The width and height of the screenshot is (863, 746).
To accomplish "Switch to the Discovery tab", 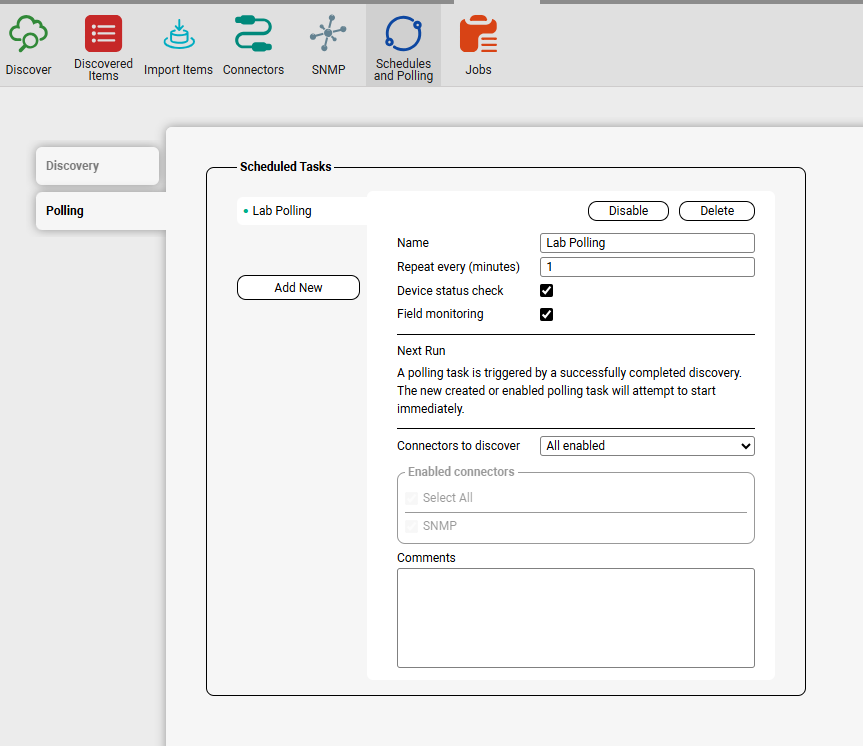I will click(x=97, y=166).
